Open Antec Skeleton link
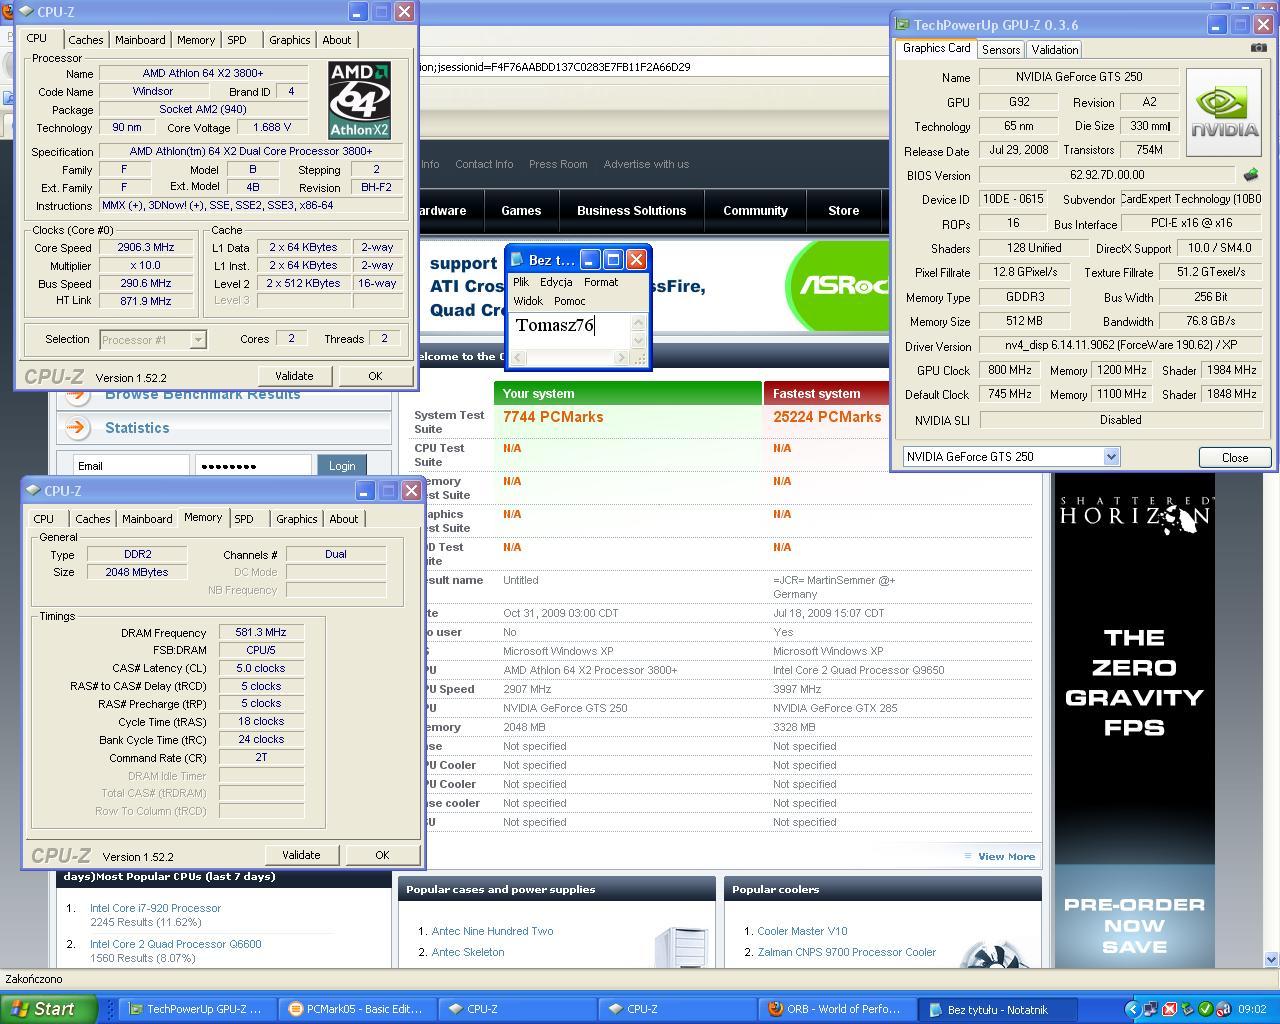The width and height of the screenshot is (1280, 1024). 468,952
